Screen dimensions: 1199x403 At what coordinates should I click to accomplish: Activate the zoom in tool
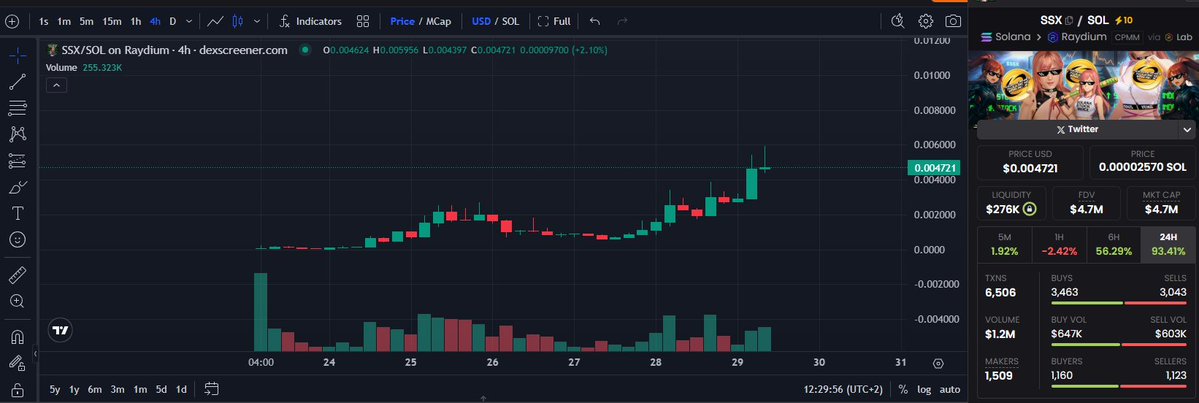(x=18, y=301)
